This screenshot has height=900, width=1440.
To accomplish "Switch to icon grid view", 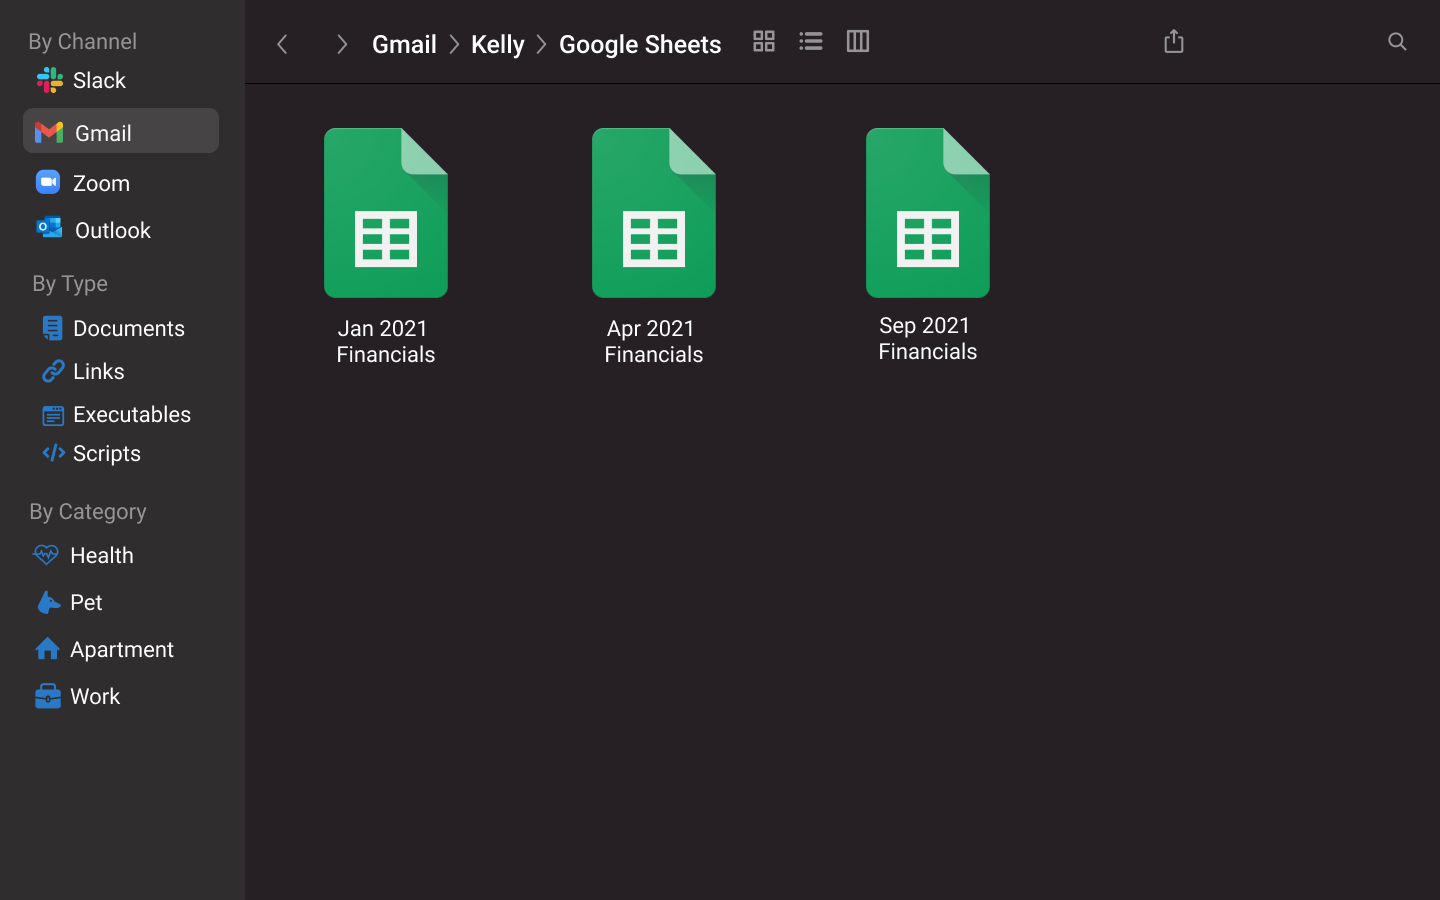I will (764, 41).
